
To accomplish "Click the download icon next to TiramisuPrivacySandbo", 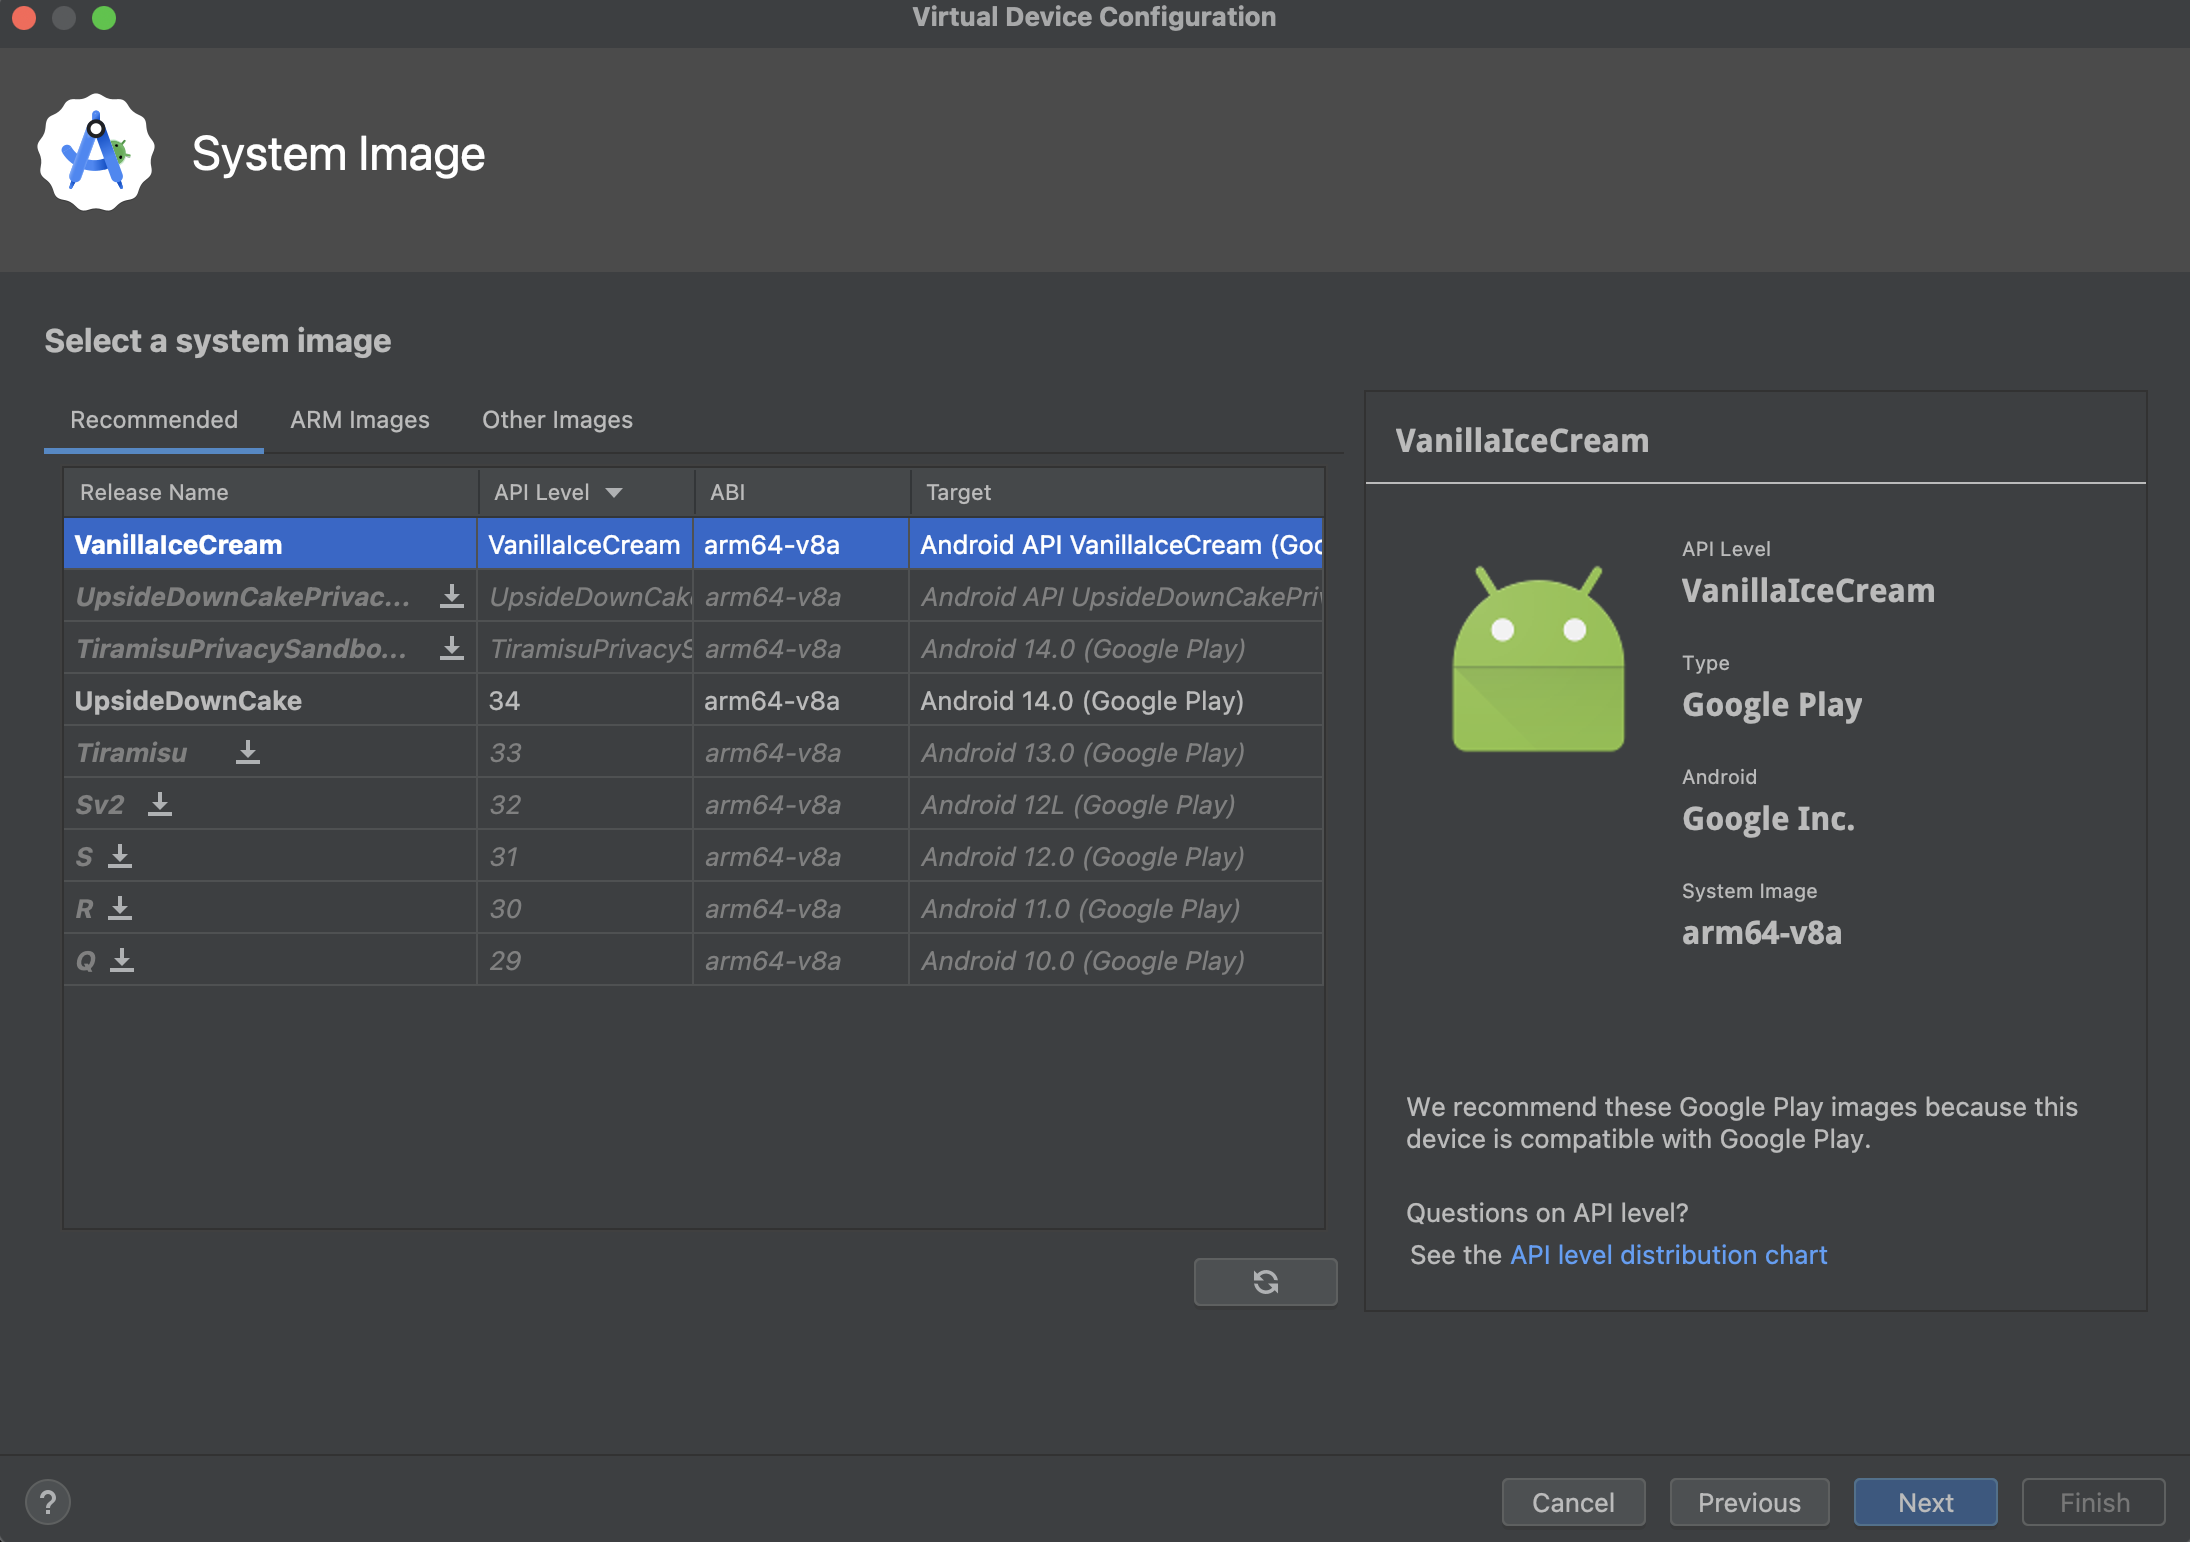I will 452,648.
